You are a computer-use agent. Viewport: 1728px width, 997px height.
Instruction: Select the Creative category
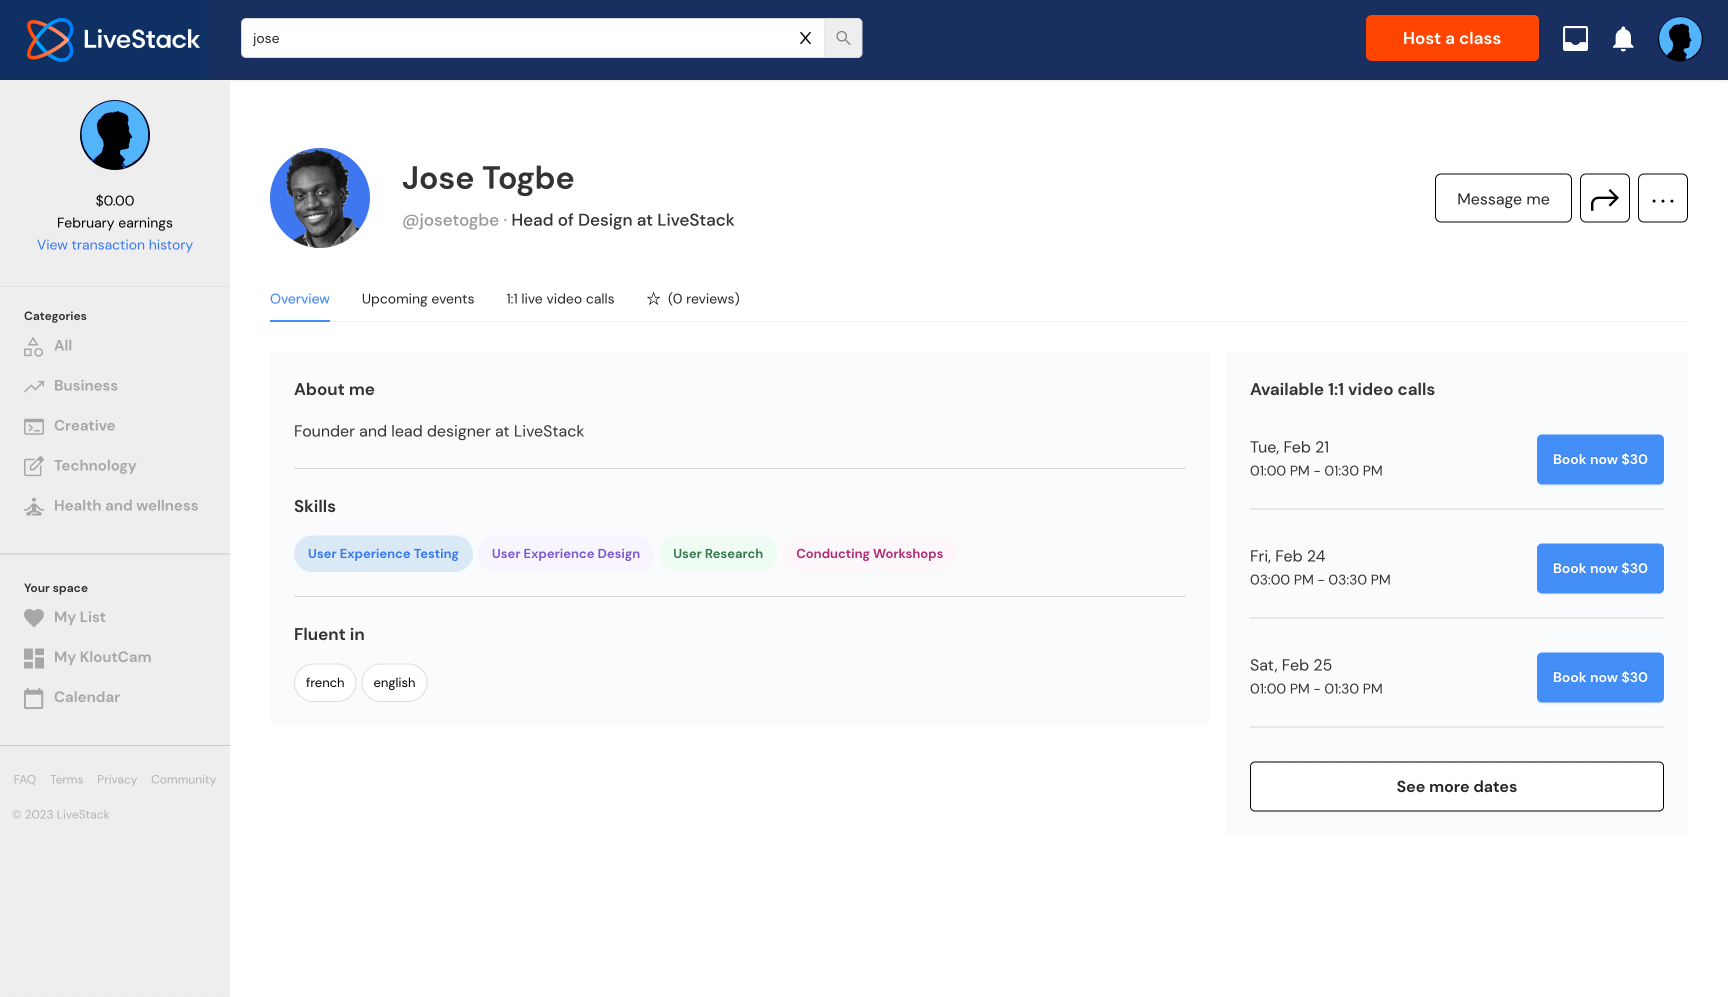click(85, 426)
